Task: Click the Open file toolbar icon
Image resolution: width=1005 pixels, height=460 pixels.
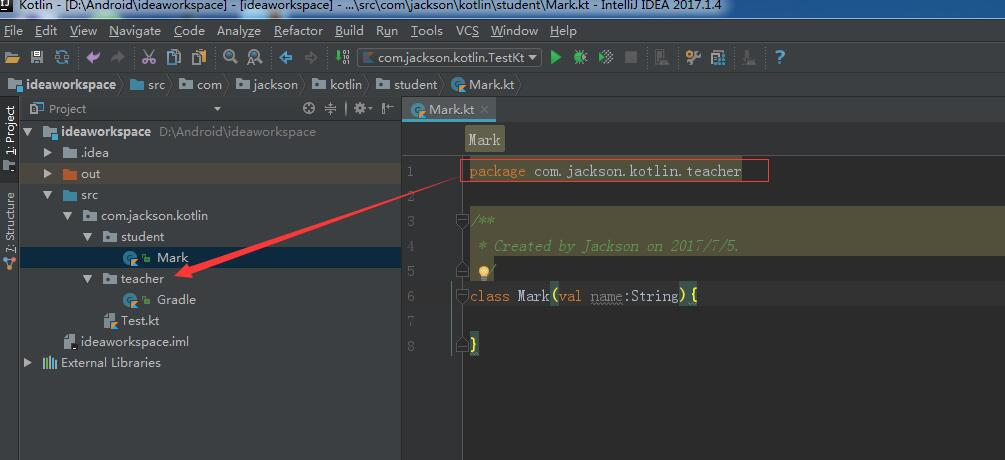Action: 12,58
